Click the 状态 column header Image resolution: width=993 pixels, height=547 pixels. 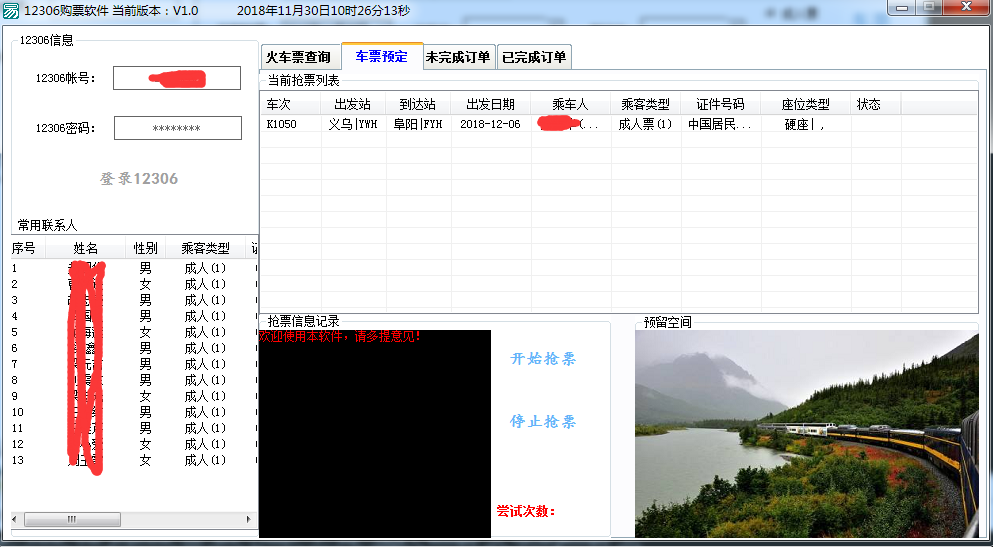(876, 104)
